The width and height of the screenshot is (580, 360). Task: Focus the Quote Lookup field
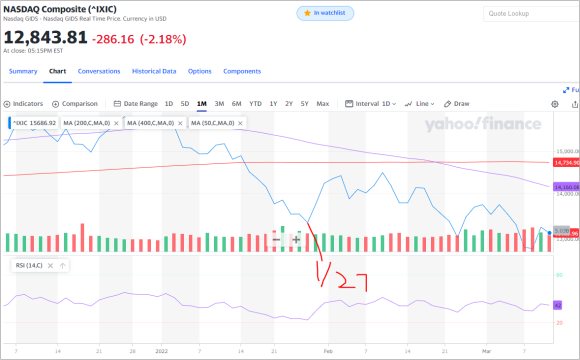coord(531,14)
